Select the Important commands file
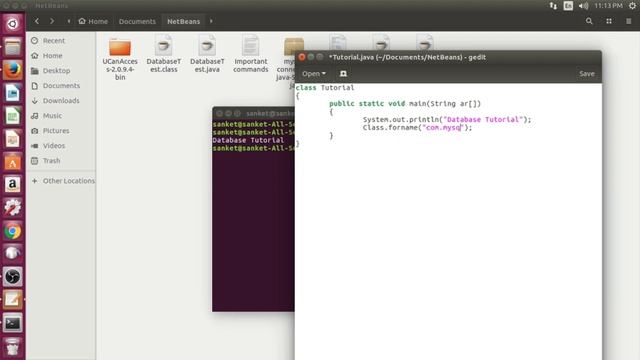The height and width of the screenshot is (360, 640). [x=251, y=55]
